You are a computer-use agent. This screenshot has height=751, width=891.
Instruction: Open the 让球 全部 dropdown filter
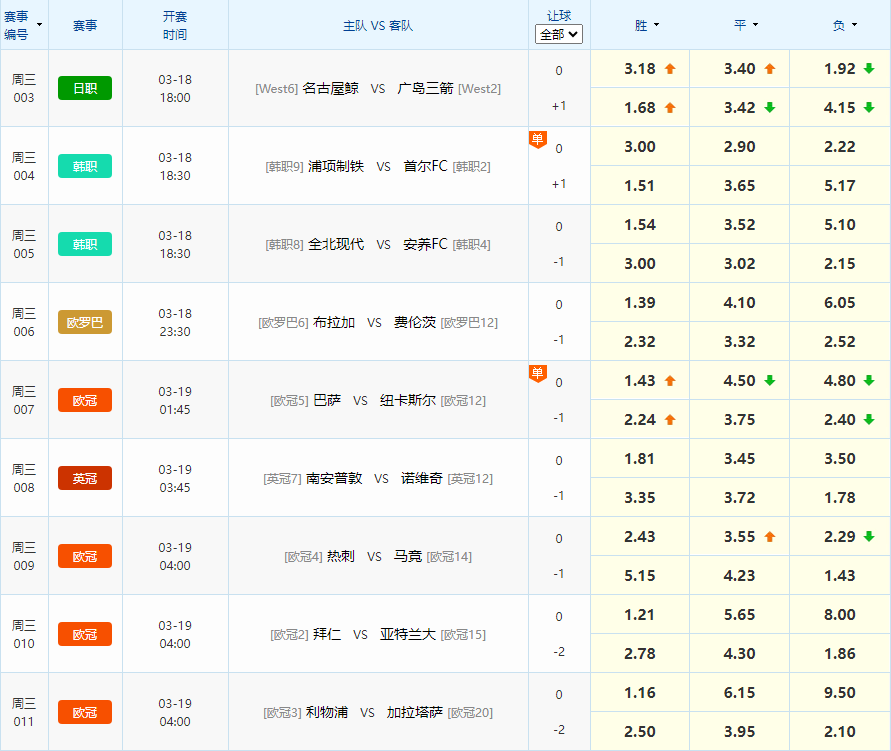click(x=559, y=35)
